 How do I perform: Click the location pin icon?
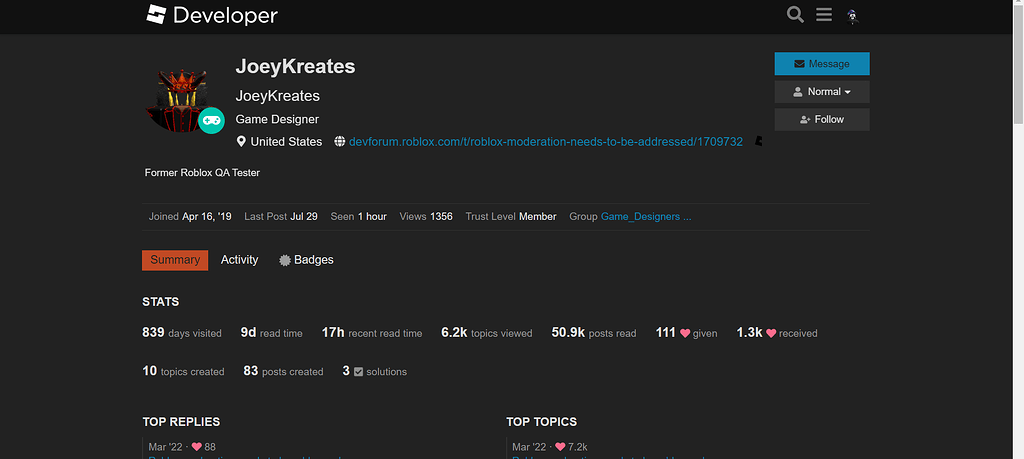(241, 142)
